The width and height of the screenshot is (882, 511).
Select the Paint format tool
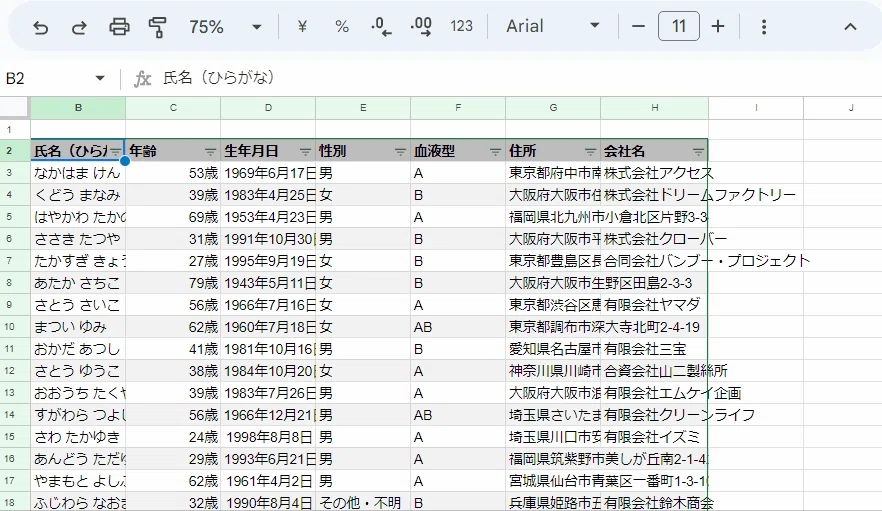(158, 27)
